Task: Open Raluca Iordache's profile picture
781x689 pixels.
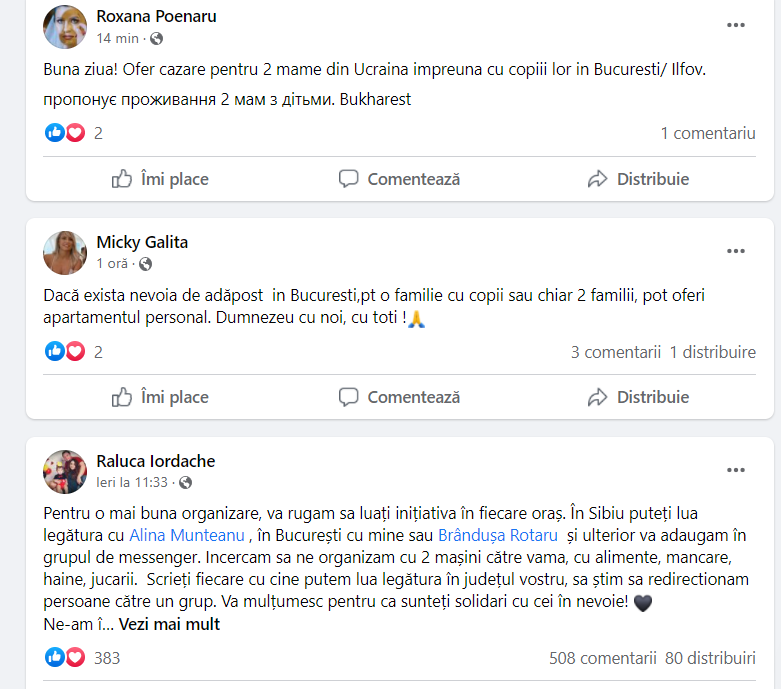Action: tap(65, 472)
